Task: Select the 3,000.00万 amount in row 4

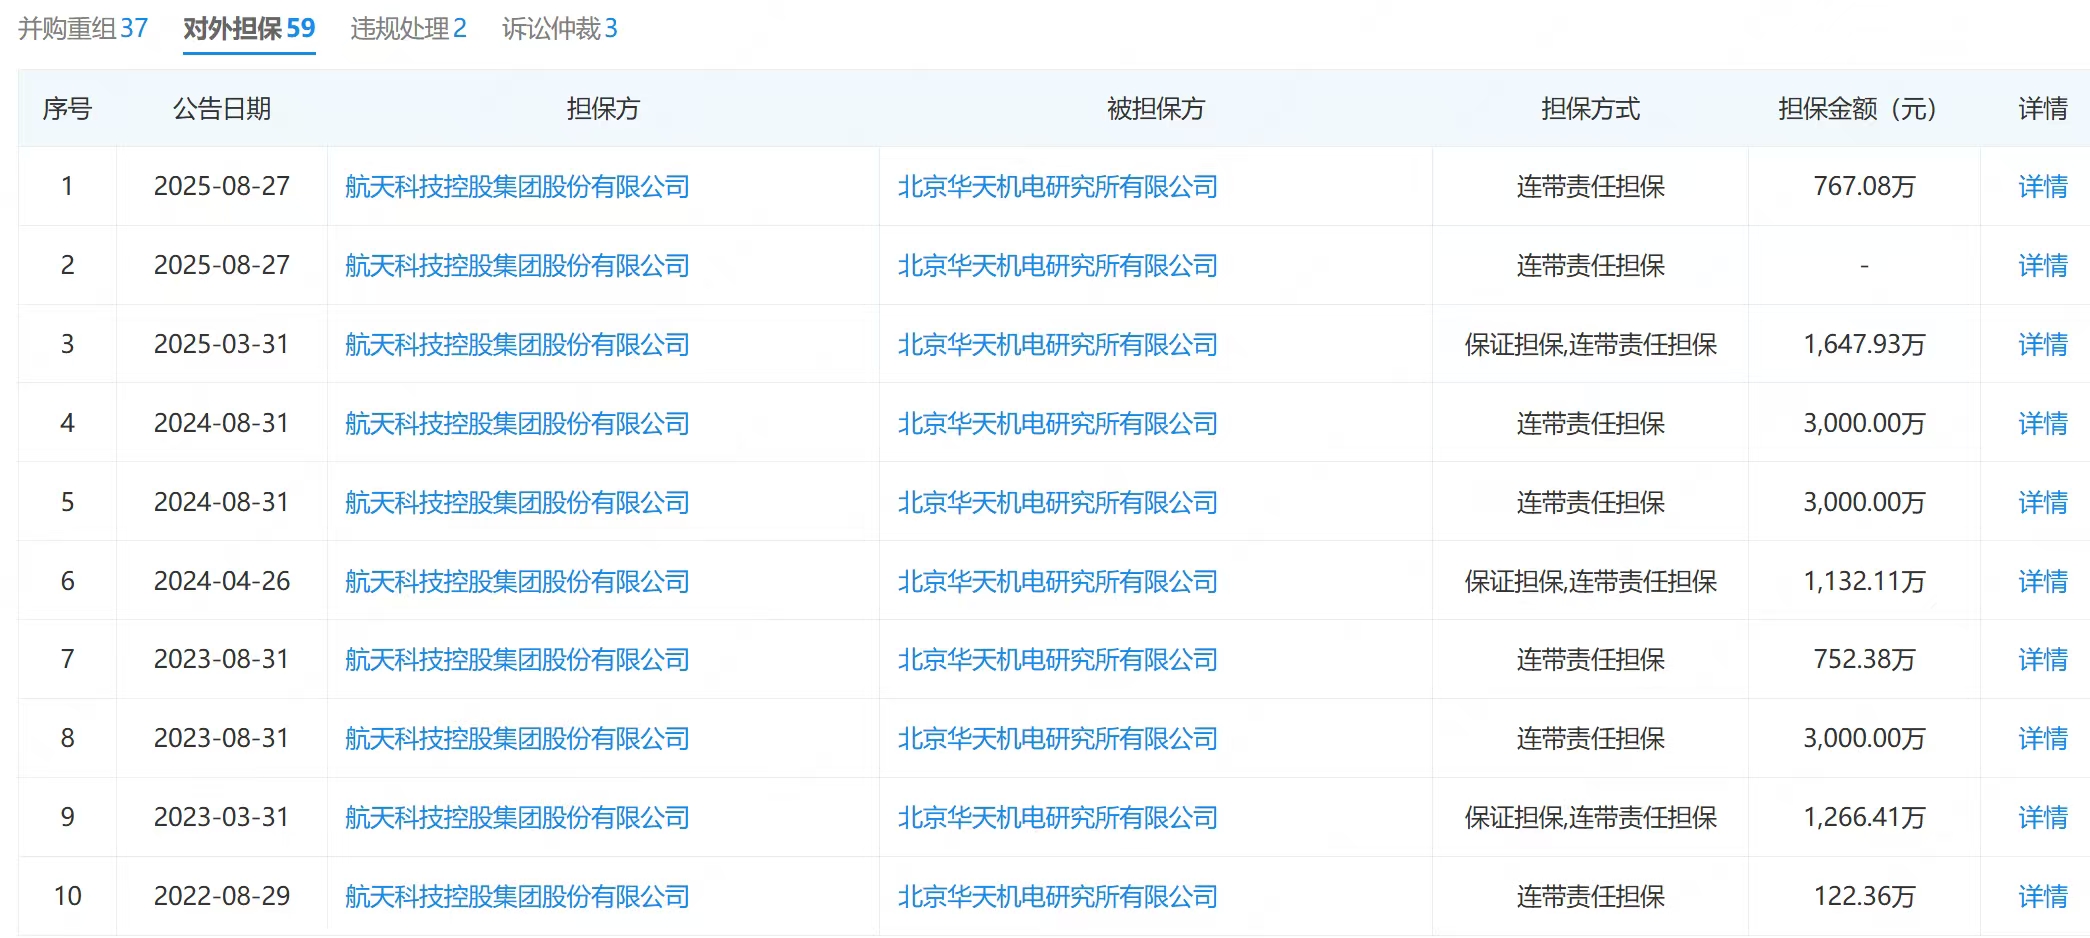Action: 1864,424
